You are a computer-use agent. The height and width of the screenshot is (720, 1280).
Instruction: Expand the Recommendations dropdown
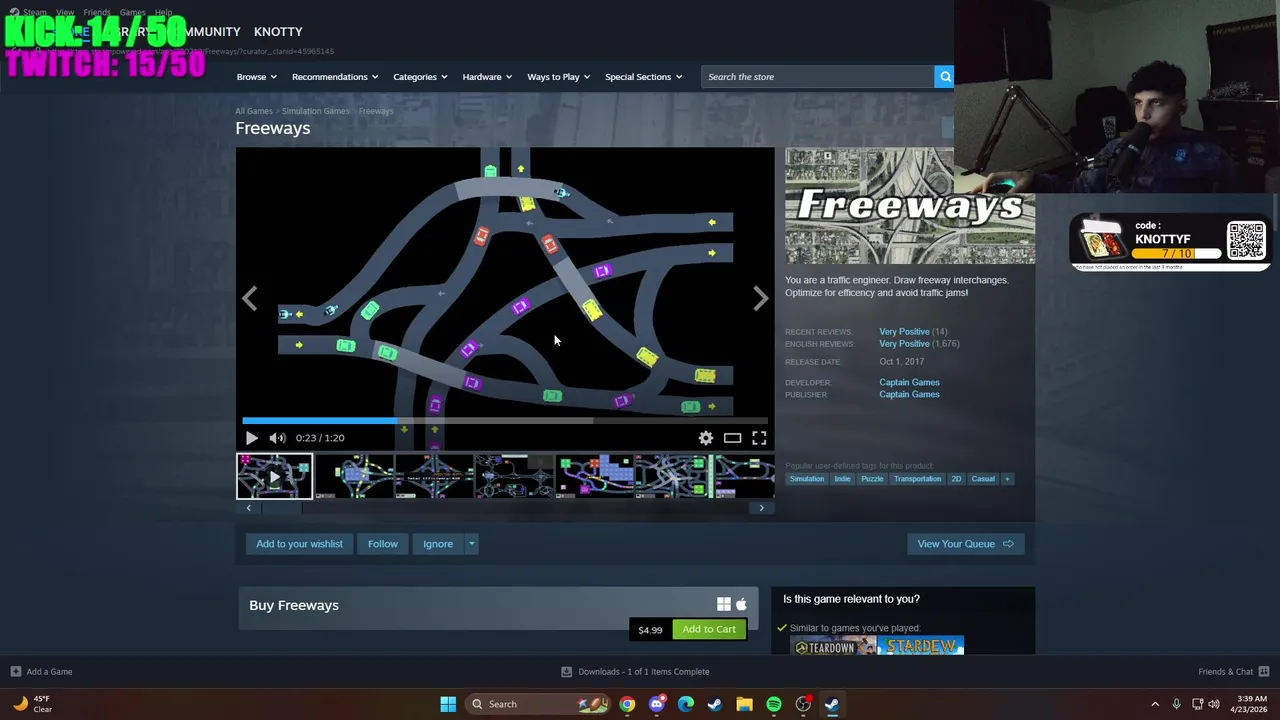(x=334, y=77)
